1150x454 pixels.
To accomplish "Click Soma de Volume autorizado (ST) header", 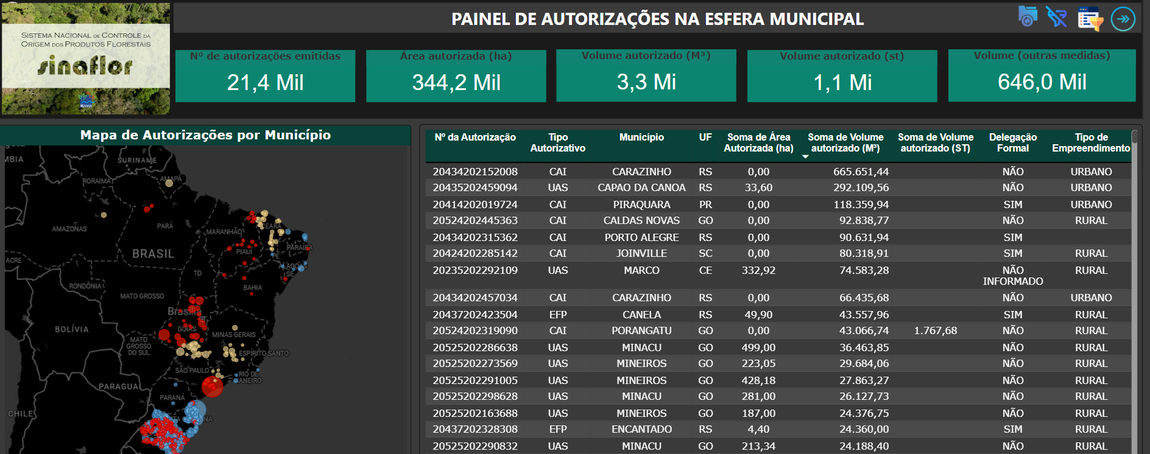I will point(935,142).
